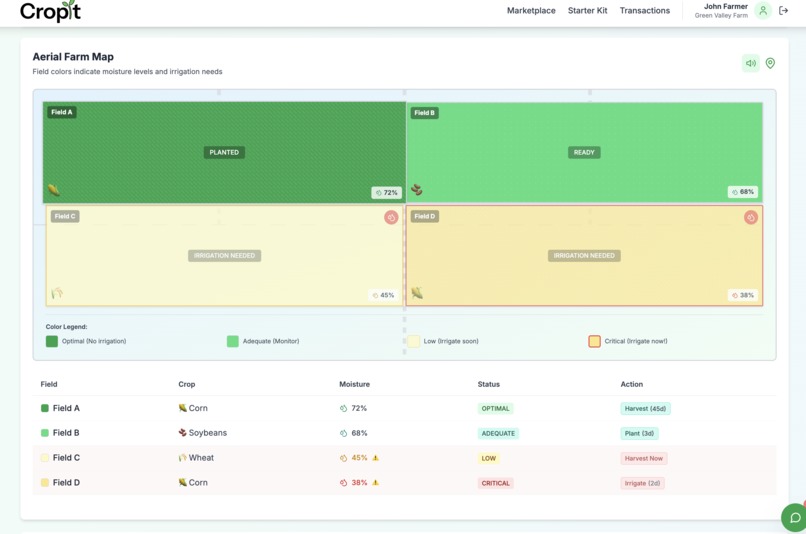Click the red irrigation alert icon in Field C
This screenshot has height=534, width=806.
click(x=391, y=217)
